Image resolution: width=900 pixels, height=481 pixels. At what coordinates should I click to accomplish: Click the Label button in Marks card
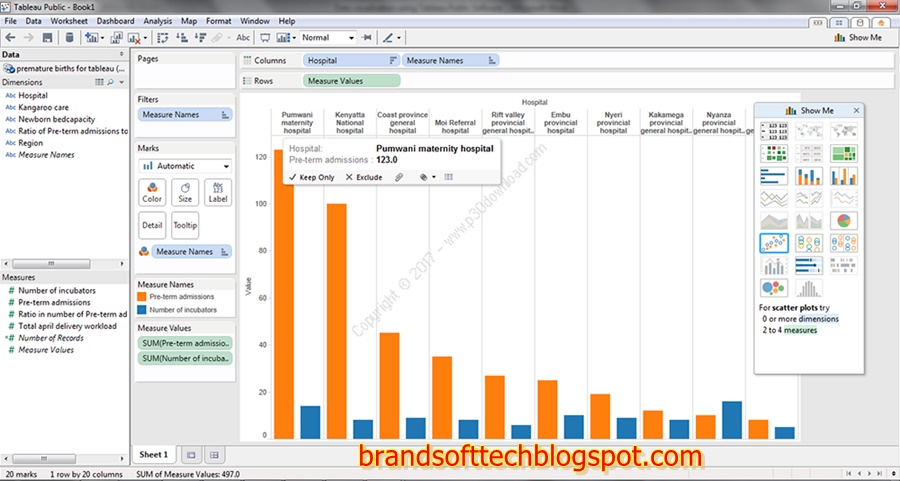(x=218, y=192)
